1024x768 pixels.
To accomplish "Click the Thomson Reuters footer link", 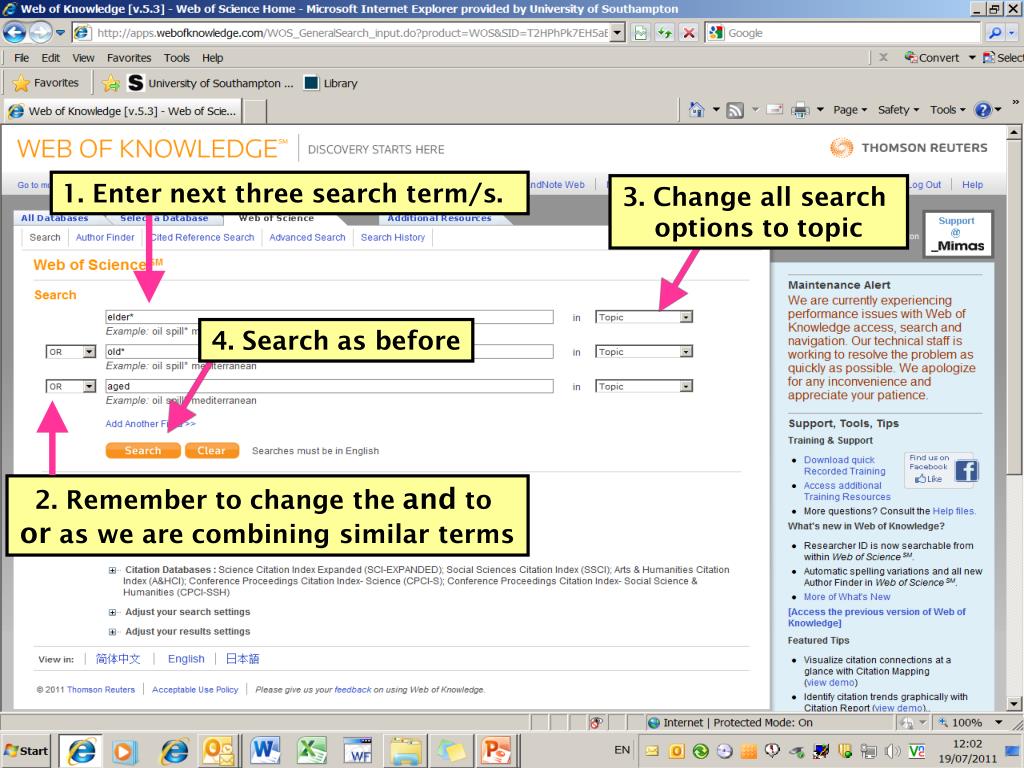I will [101, 690].
